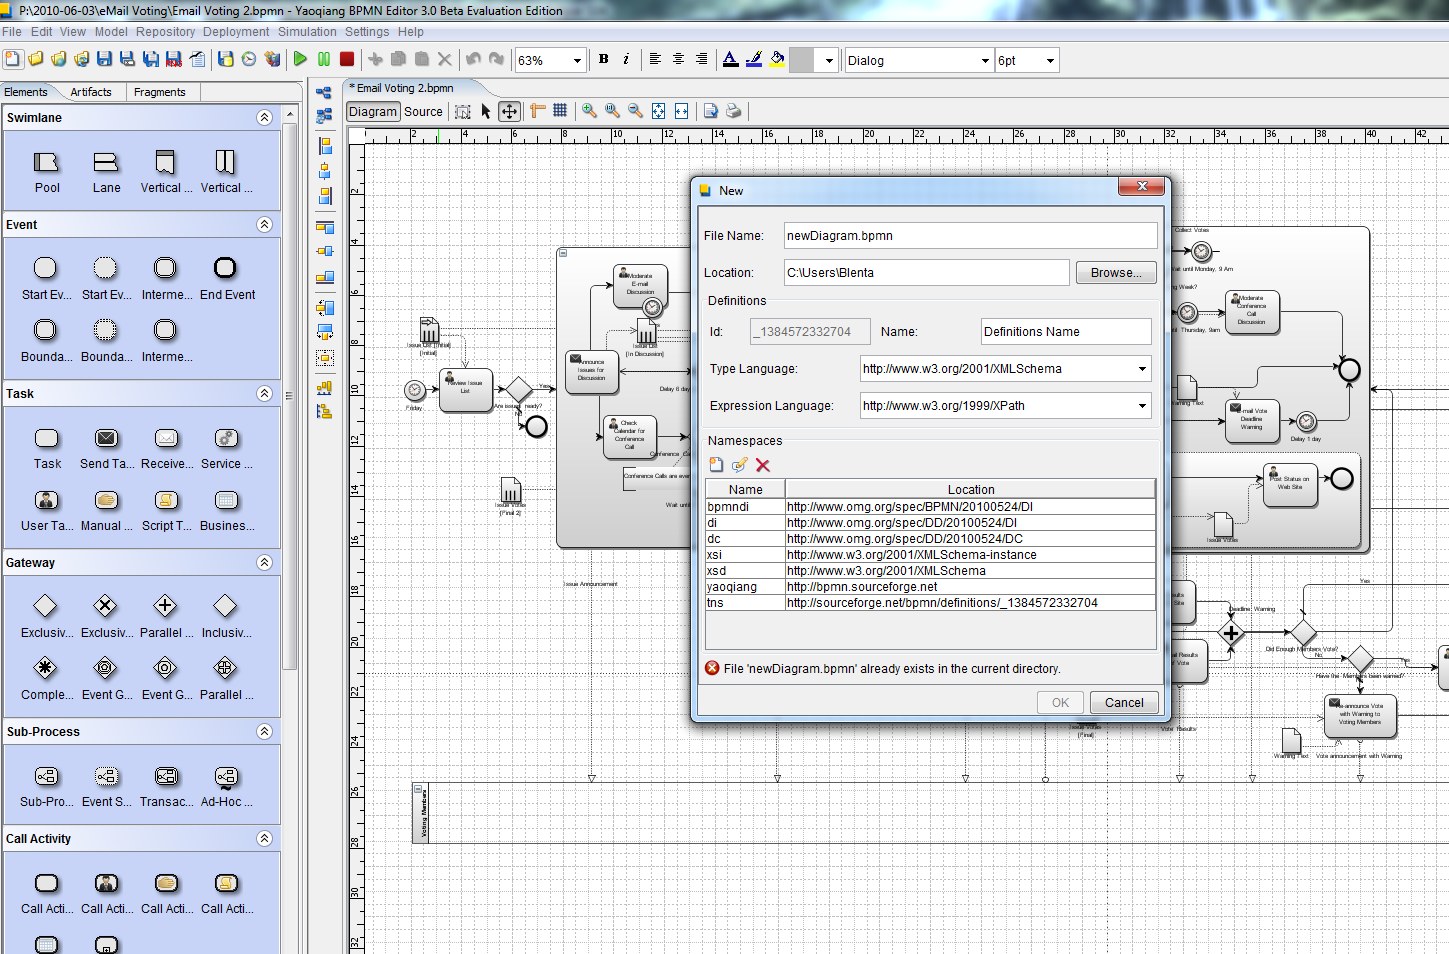Open the Simulation menu
The height and width of the screenshot is (954, 1449).
click(308, 32)
